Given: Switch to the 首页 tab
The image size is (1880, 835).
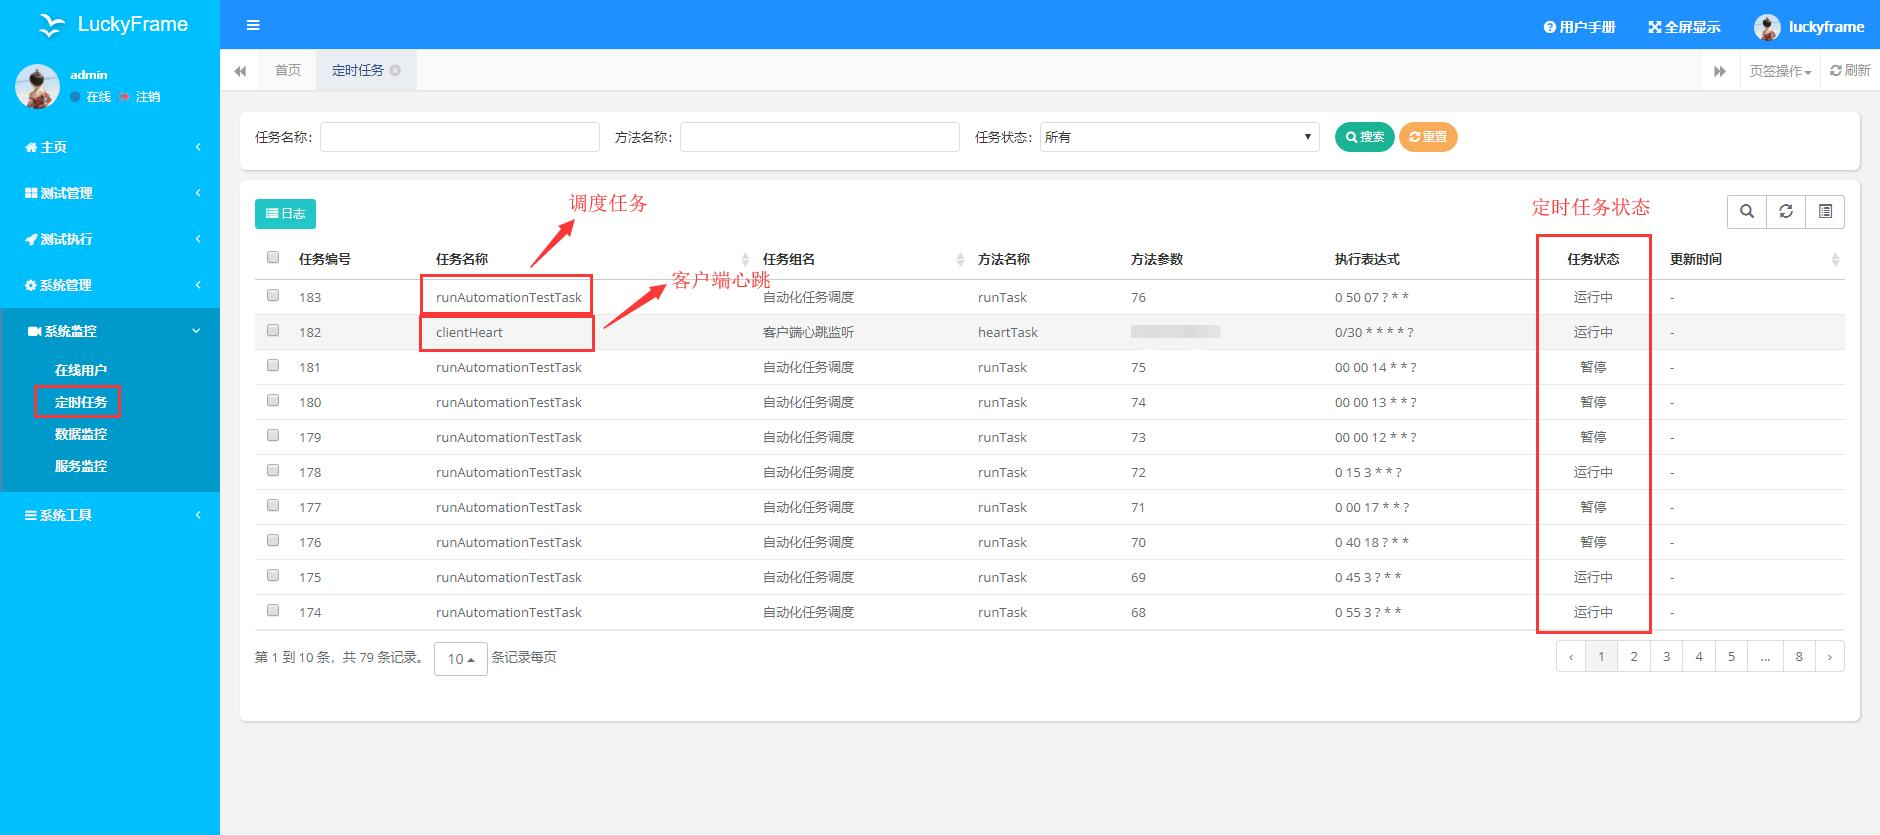Looking at the screenshot, I should pyautogui.click(x=288, y=70).
